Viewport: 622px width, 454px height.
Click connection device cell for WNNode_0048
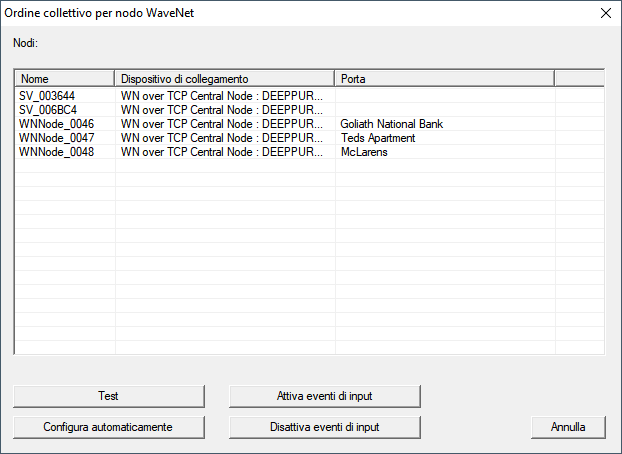tap(222, 152)
